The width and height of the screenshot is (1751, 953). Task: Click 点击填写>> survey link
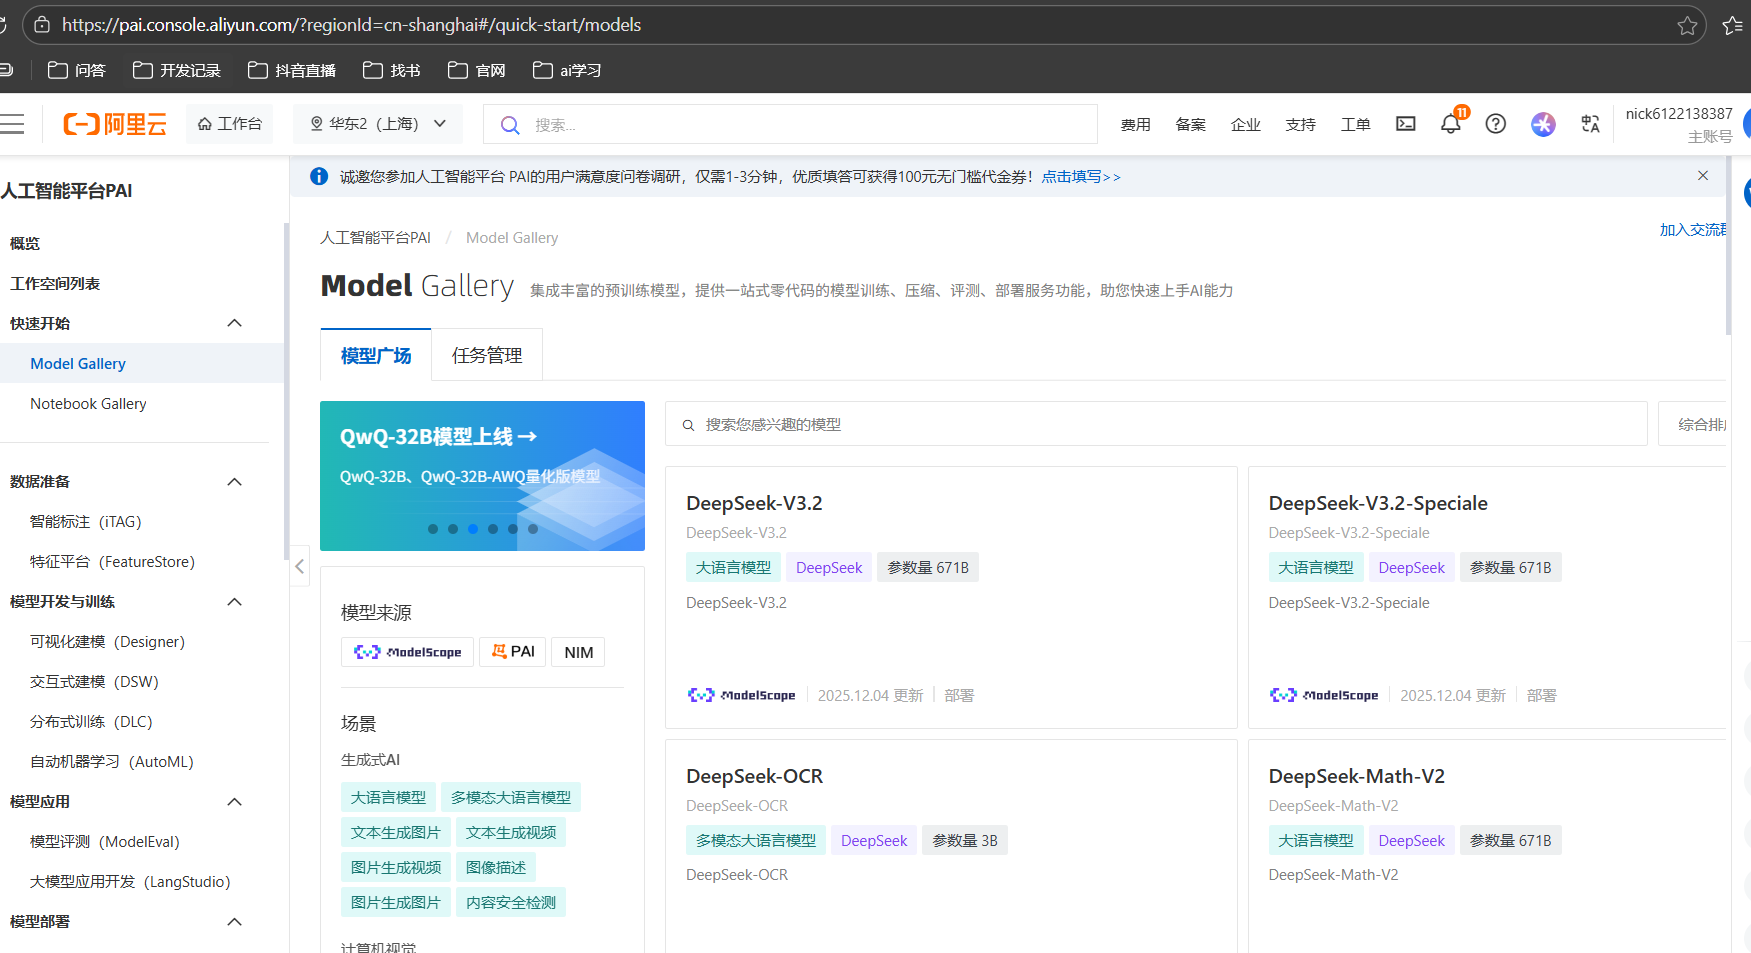pos(1081,177)
